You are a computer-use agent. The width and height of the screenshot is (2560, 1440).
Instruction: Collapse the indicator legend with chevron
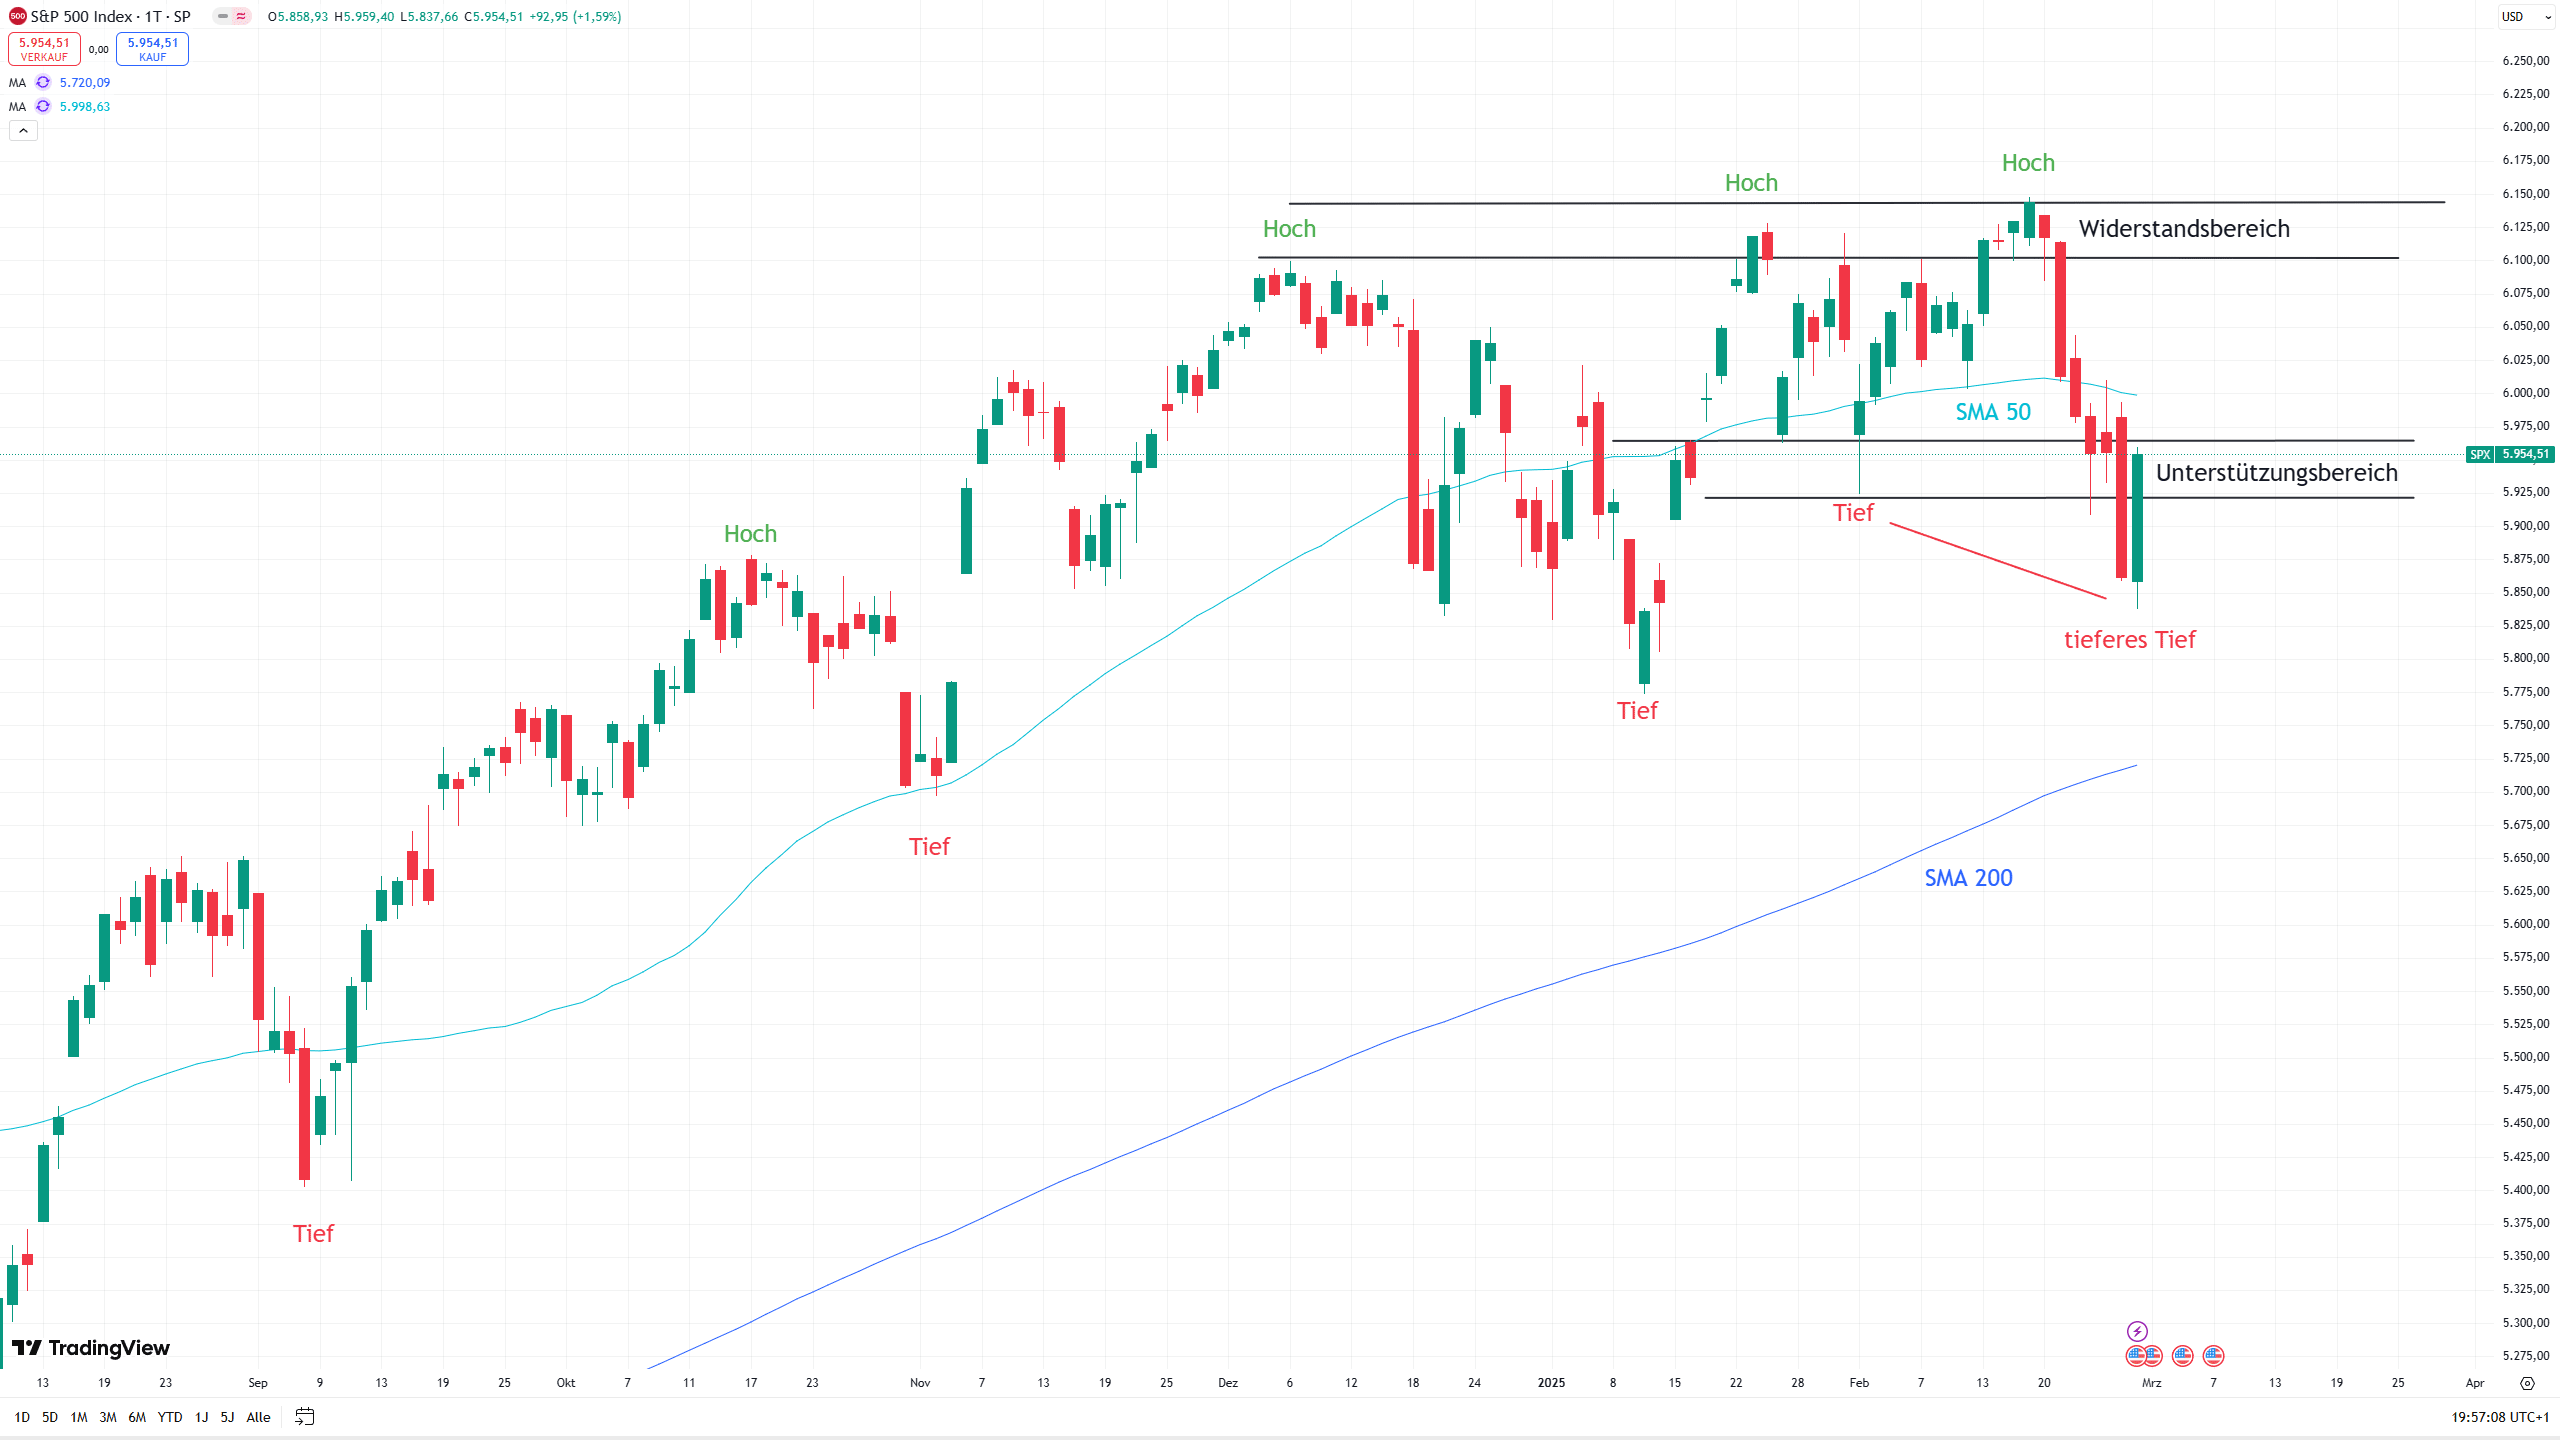click(x=23, y=131)
